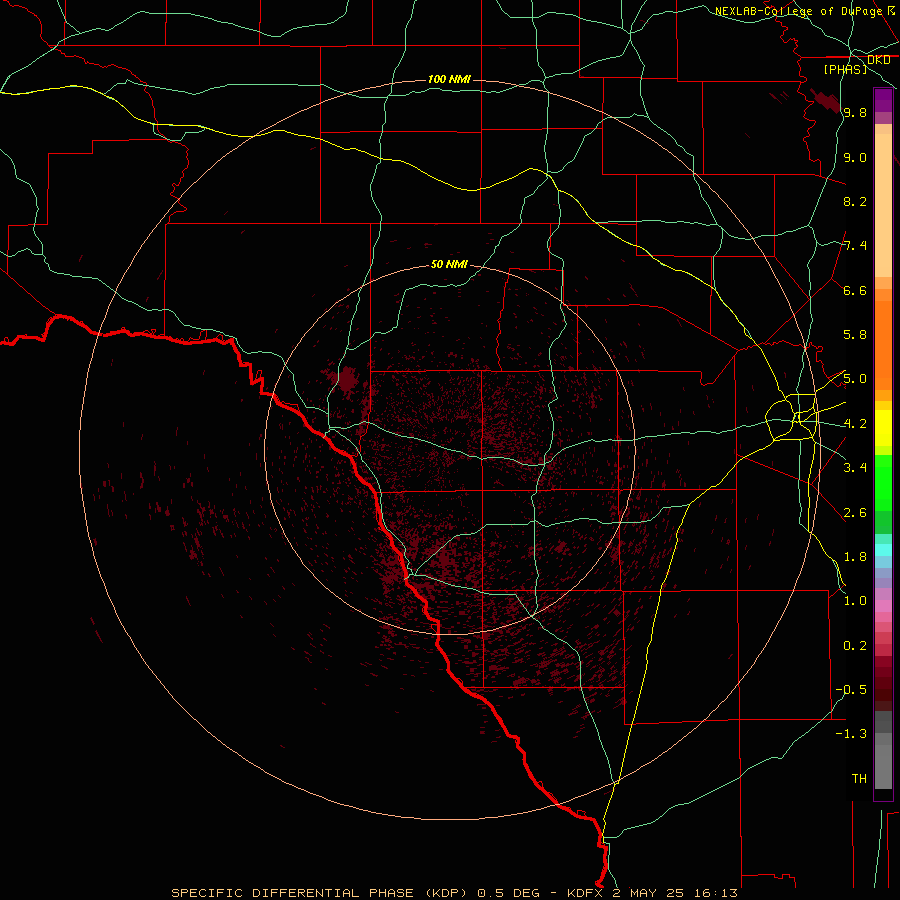This screenshot has width=900, height=900.
Task: Click the -0.5 value on the color scale
Action: tap(851, 690)
